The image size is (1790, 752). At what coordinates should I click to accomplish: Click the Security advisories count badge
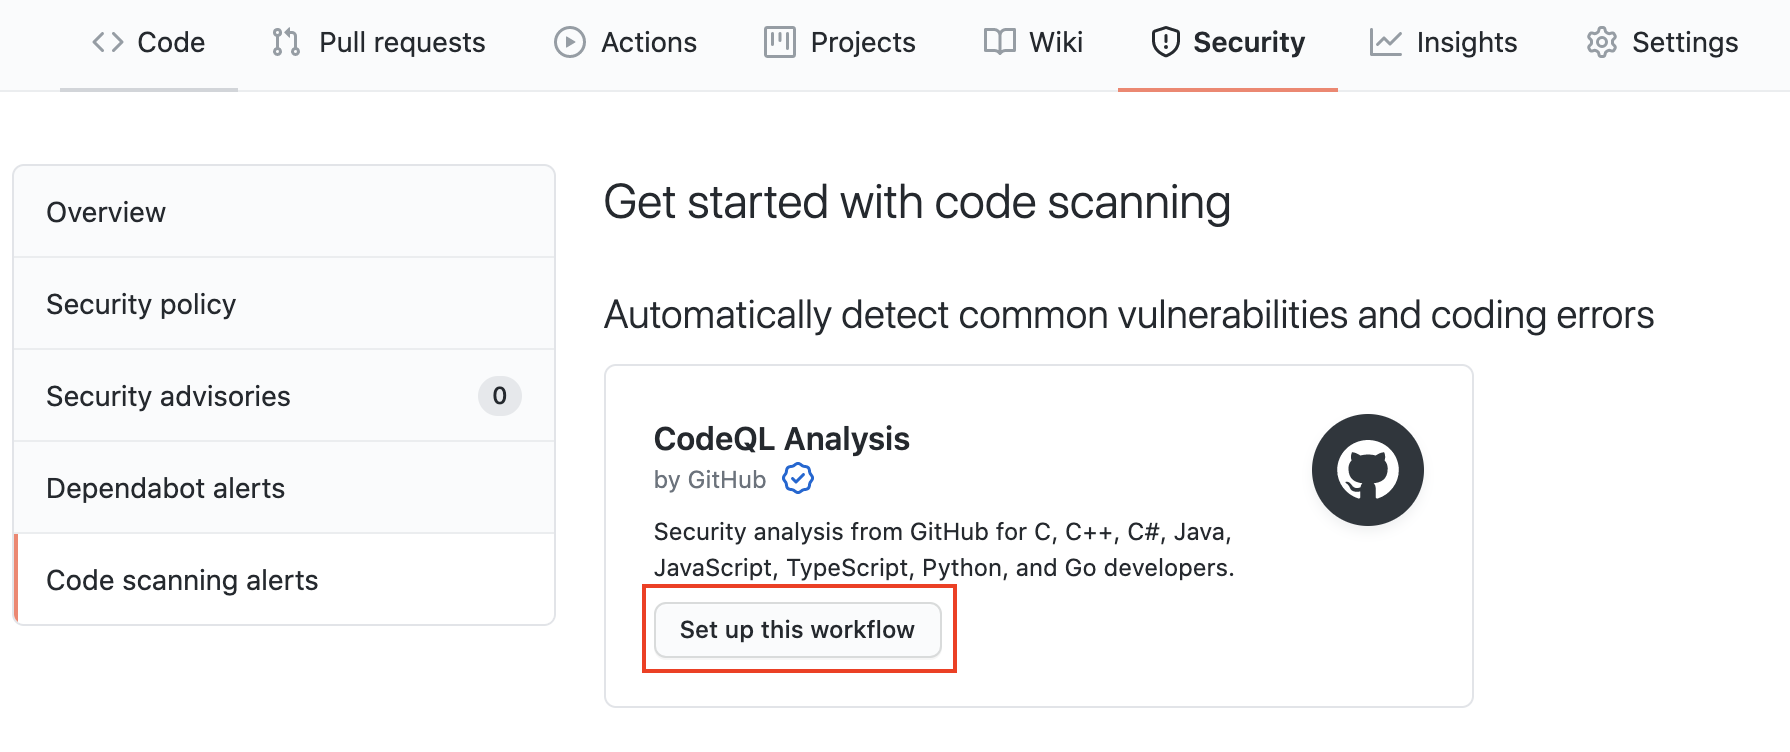point(500,396)
